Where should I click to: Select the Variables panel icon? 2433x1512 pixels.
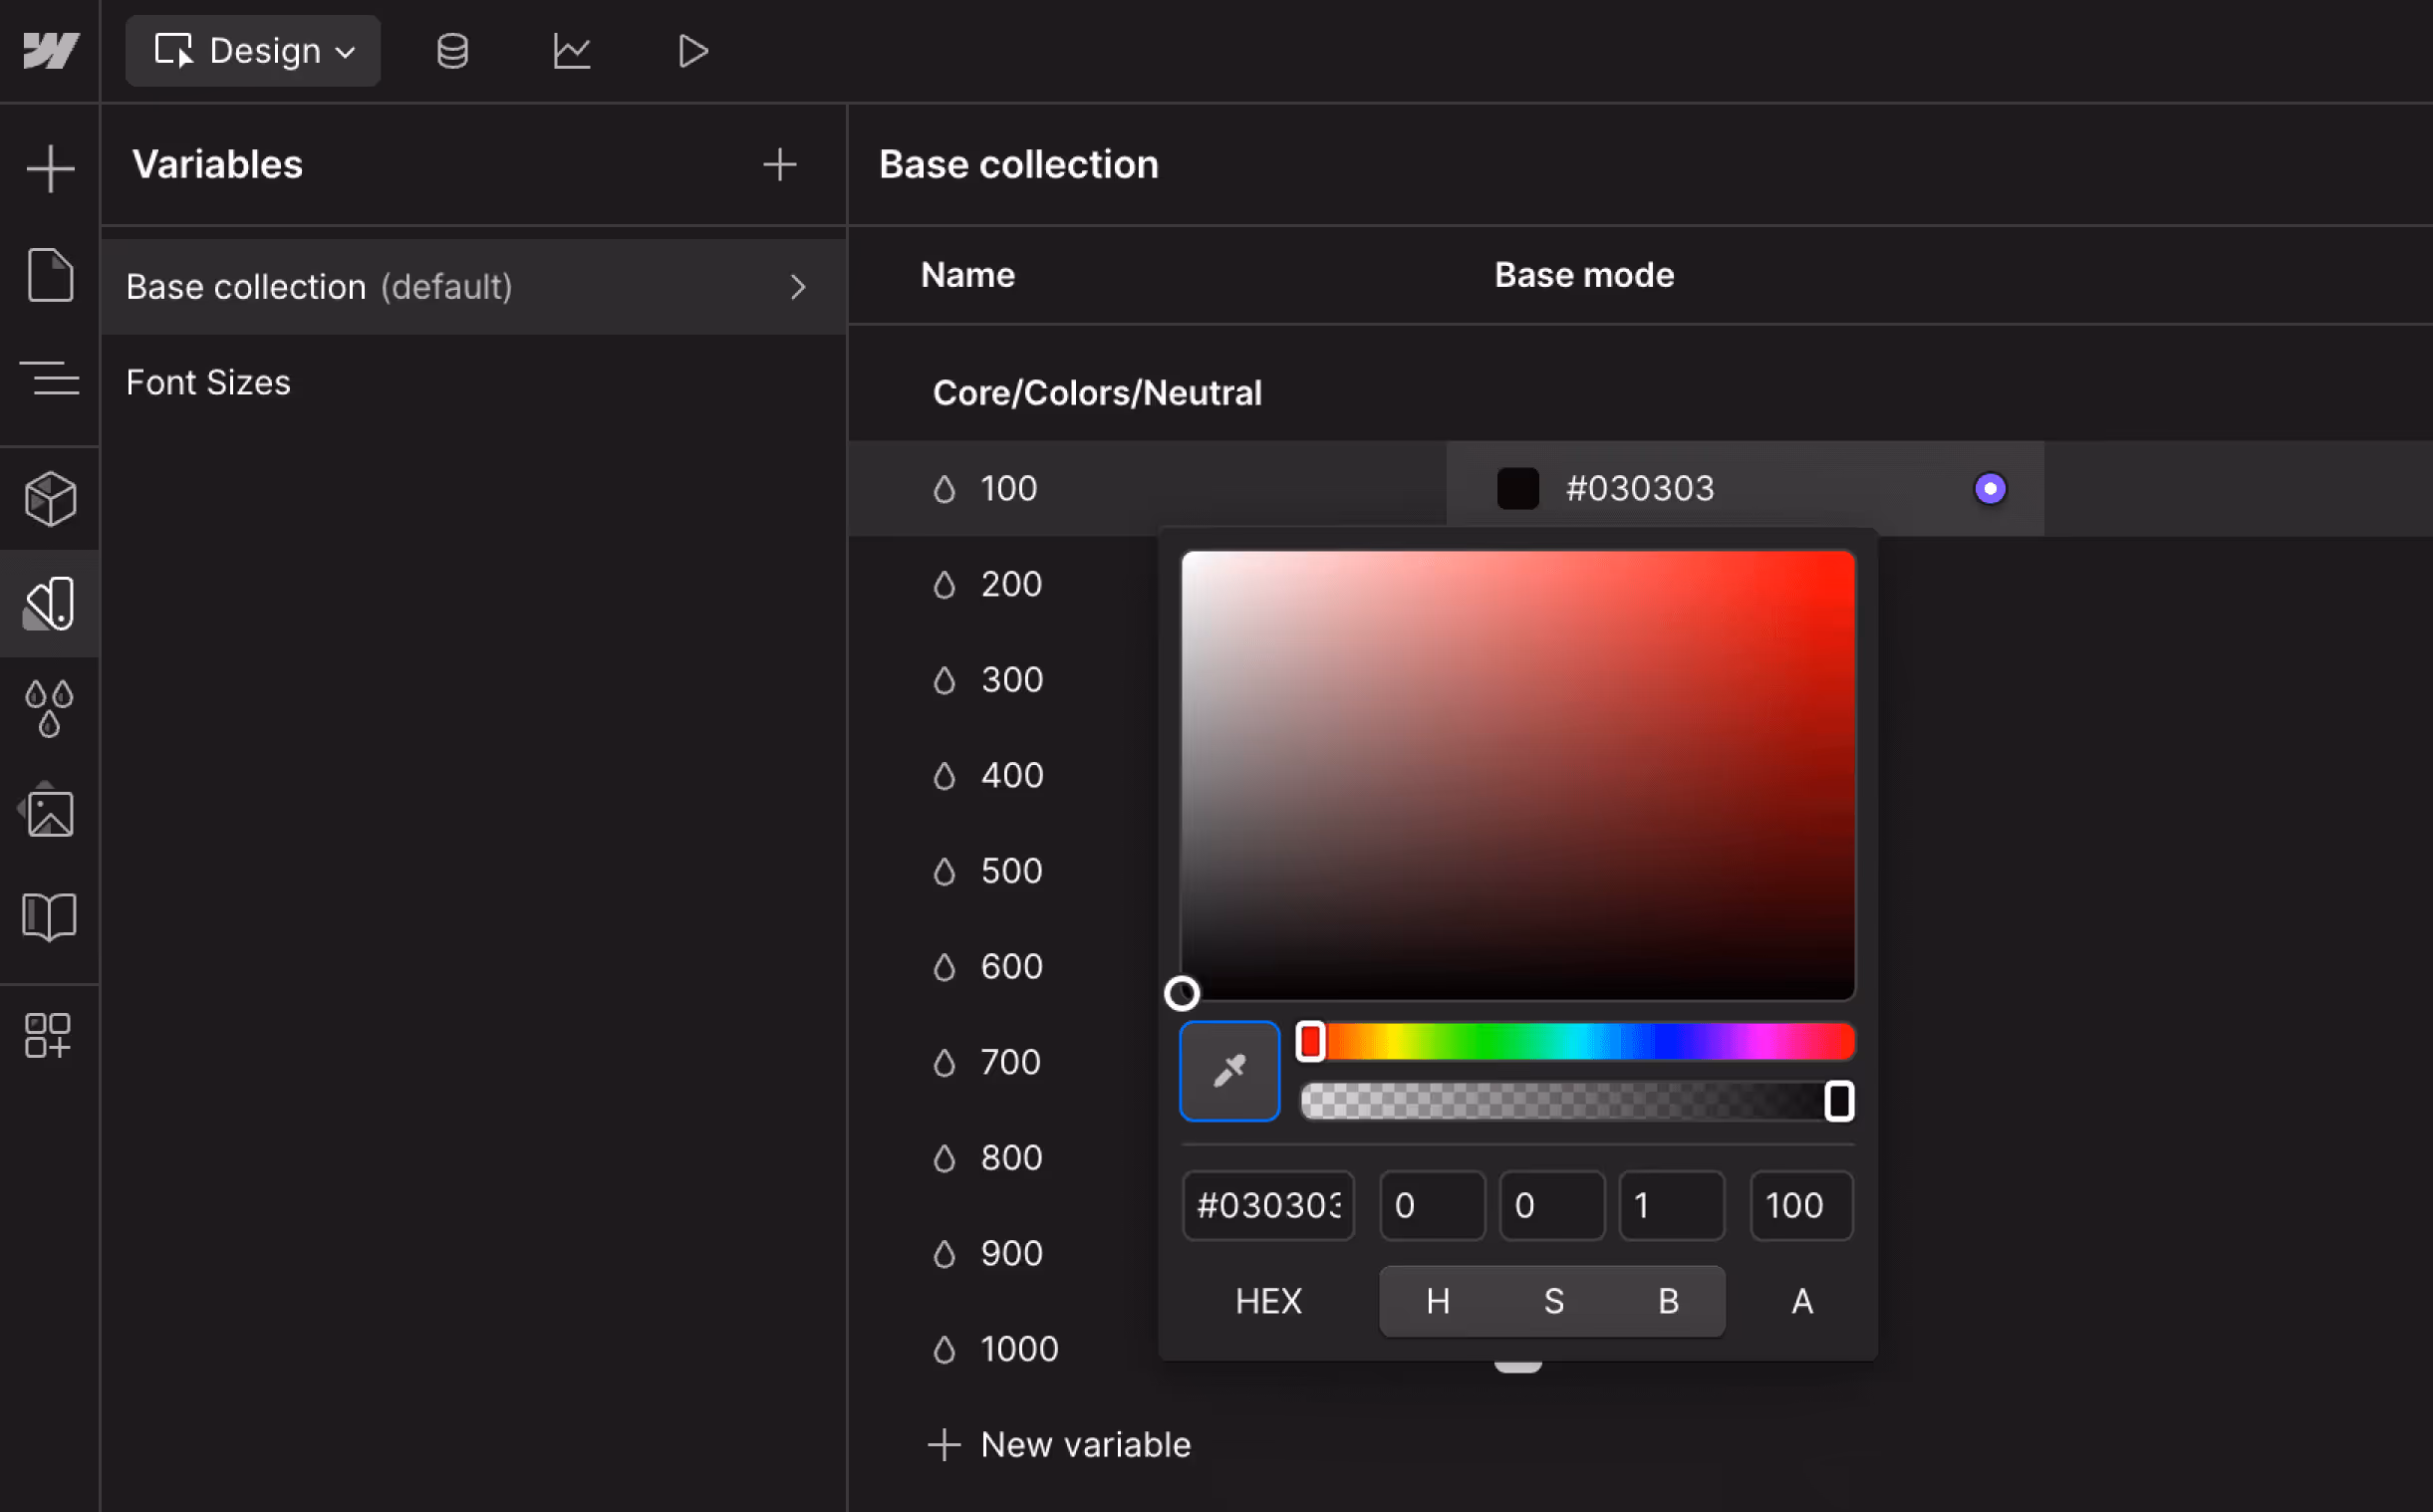(x=50, y=603)
